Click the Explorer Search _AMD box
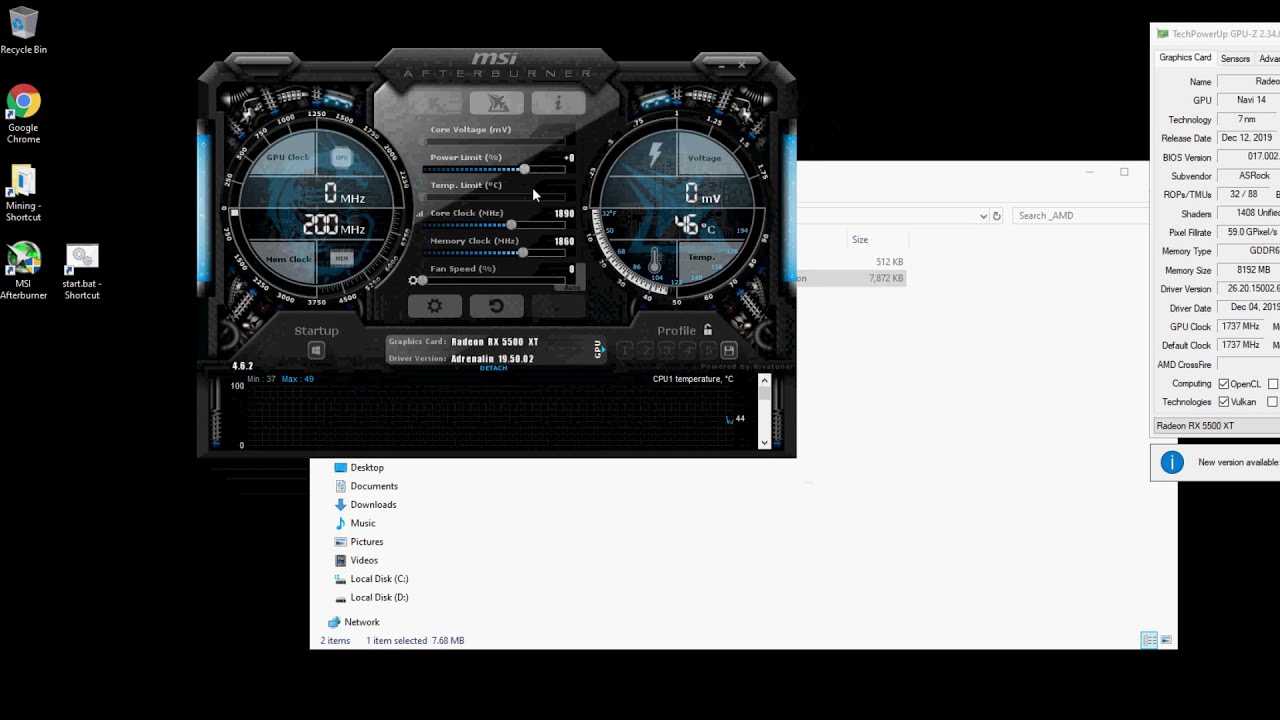 [1080, 215]
